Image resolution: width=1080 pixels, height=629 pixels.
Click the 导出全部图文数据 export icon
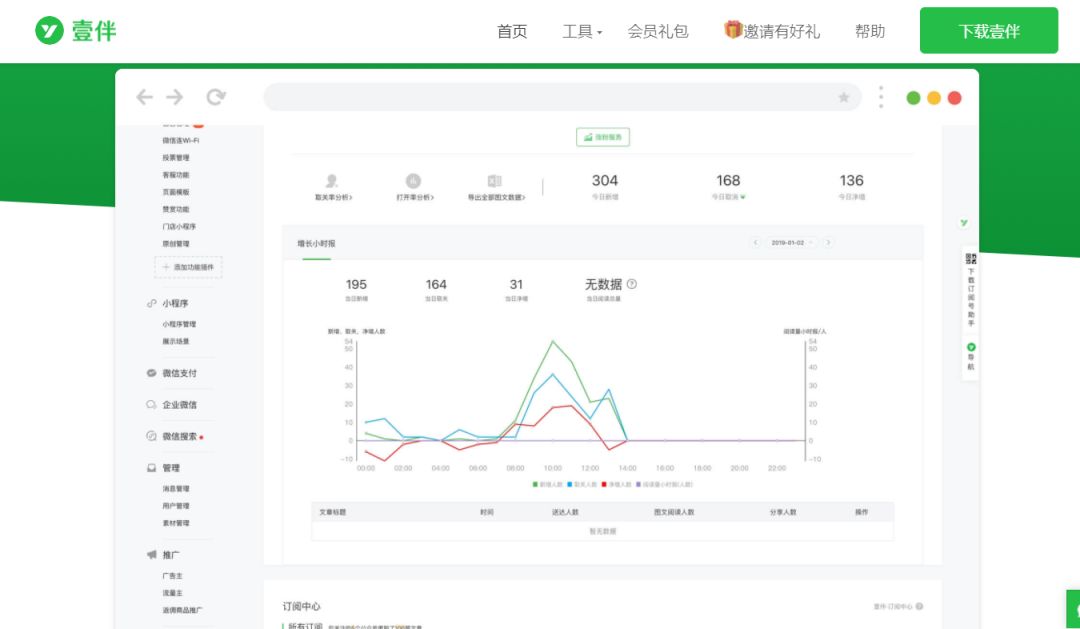(495, 179)
